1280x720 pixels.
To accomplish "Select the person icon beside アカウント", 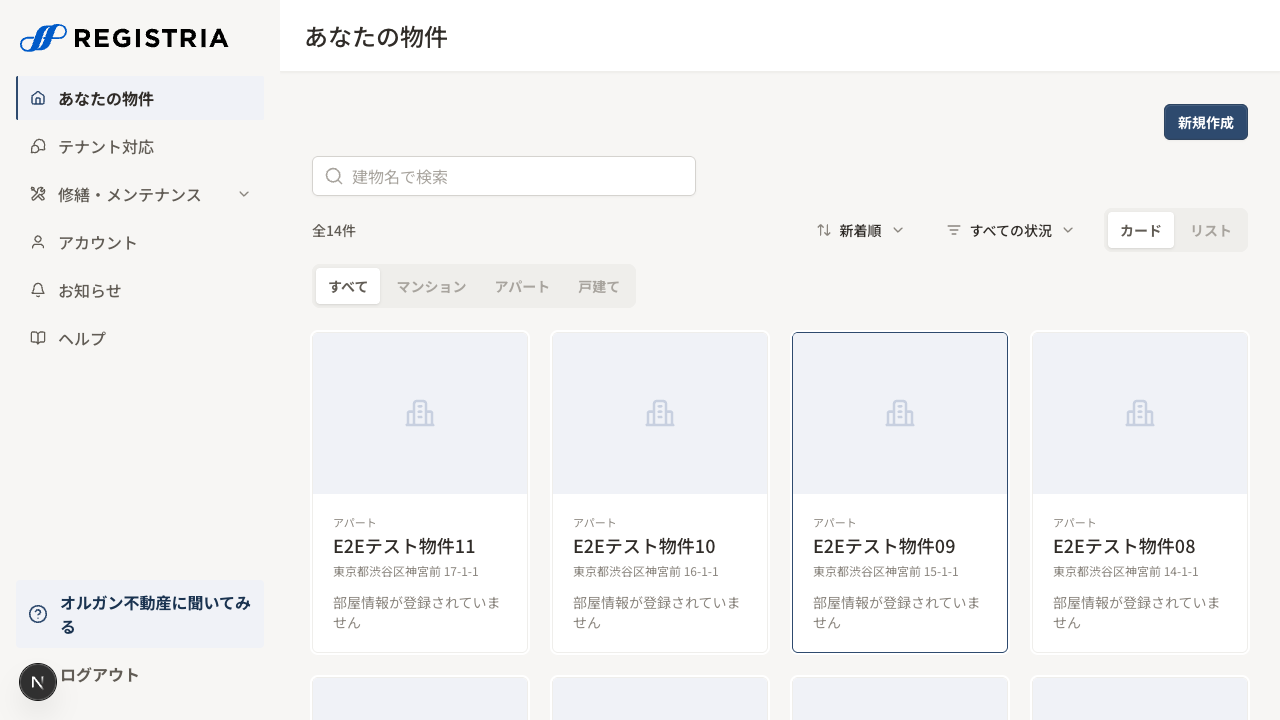I will tap(38, 242).
